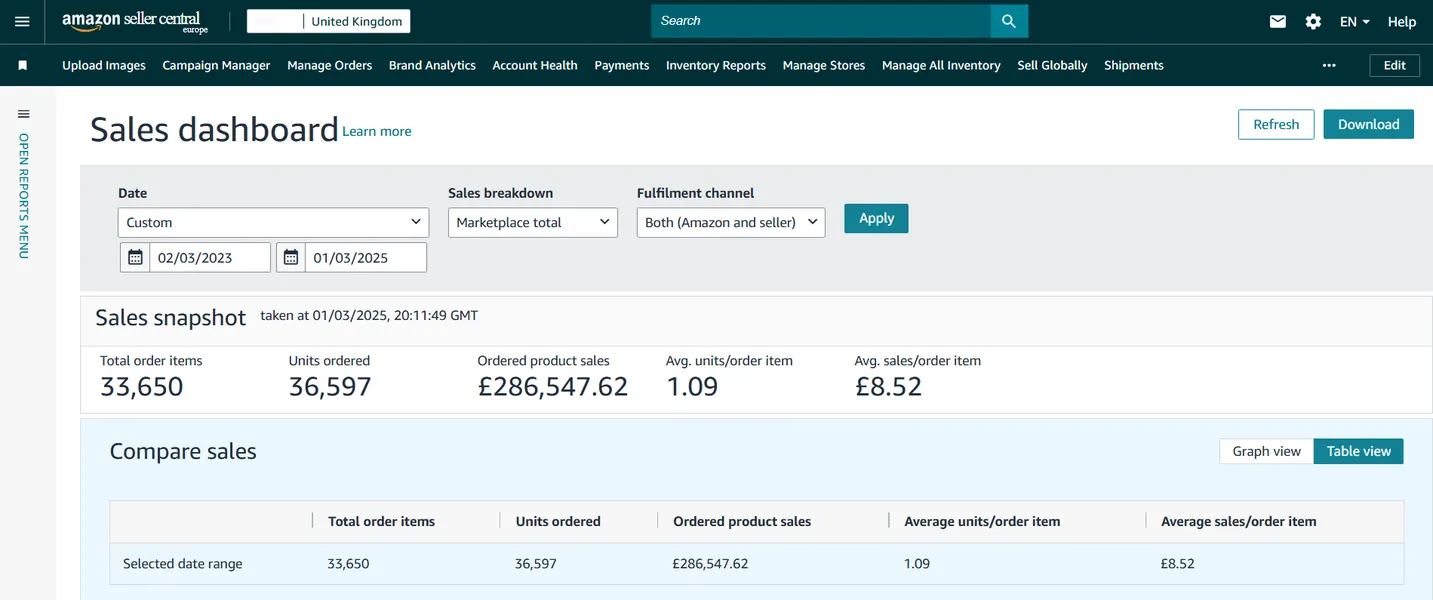
Task: Go to Payments
Action: click(622, 65)
